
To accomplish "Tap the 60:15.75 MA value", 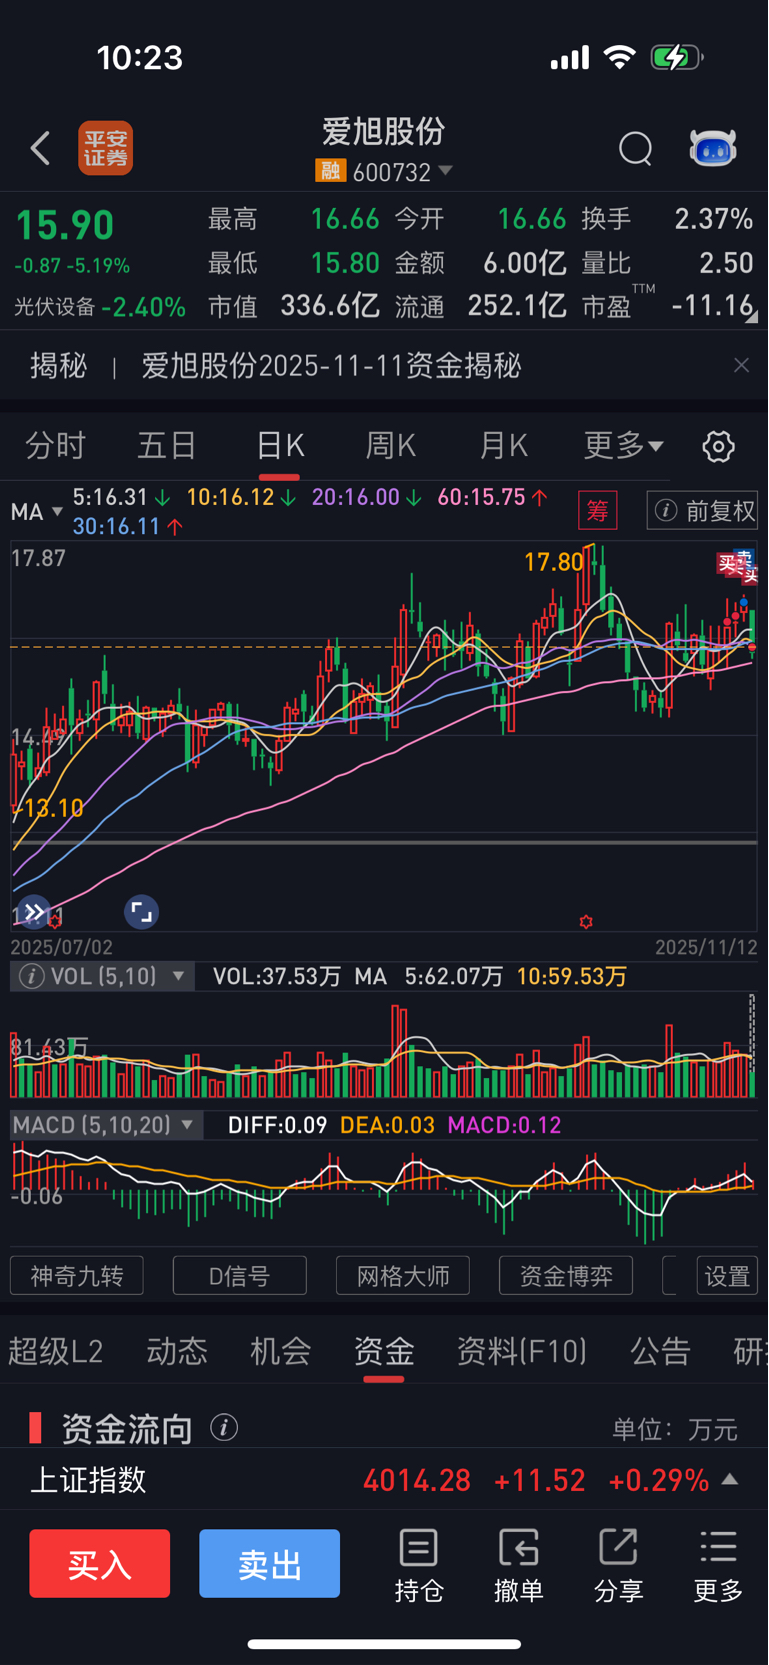I will (492, 497).
